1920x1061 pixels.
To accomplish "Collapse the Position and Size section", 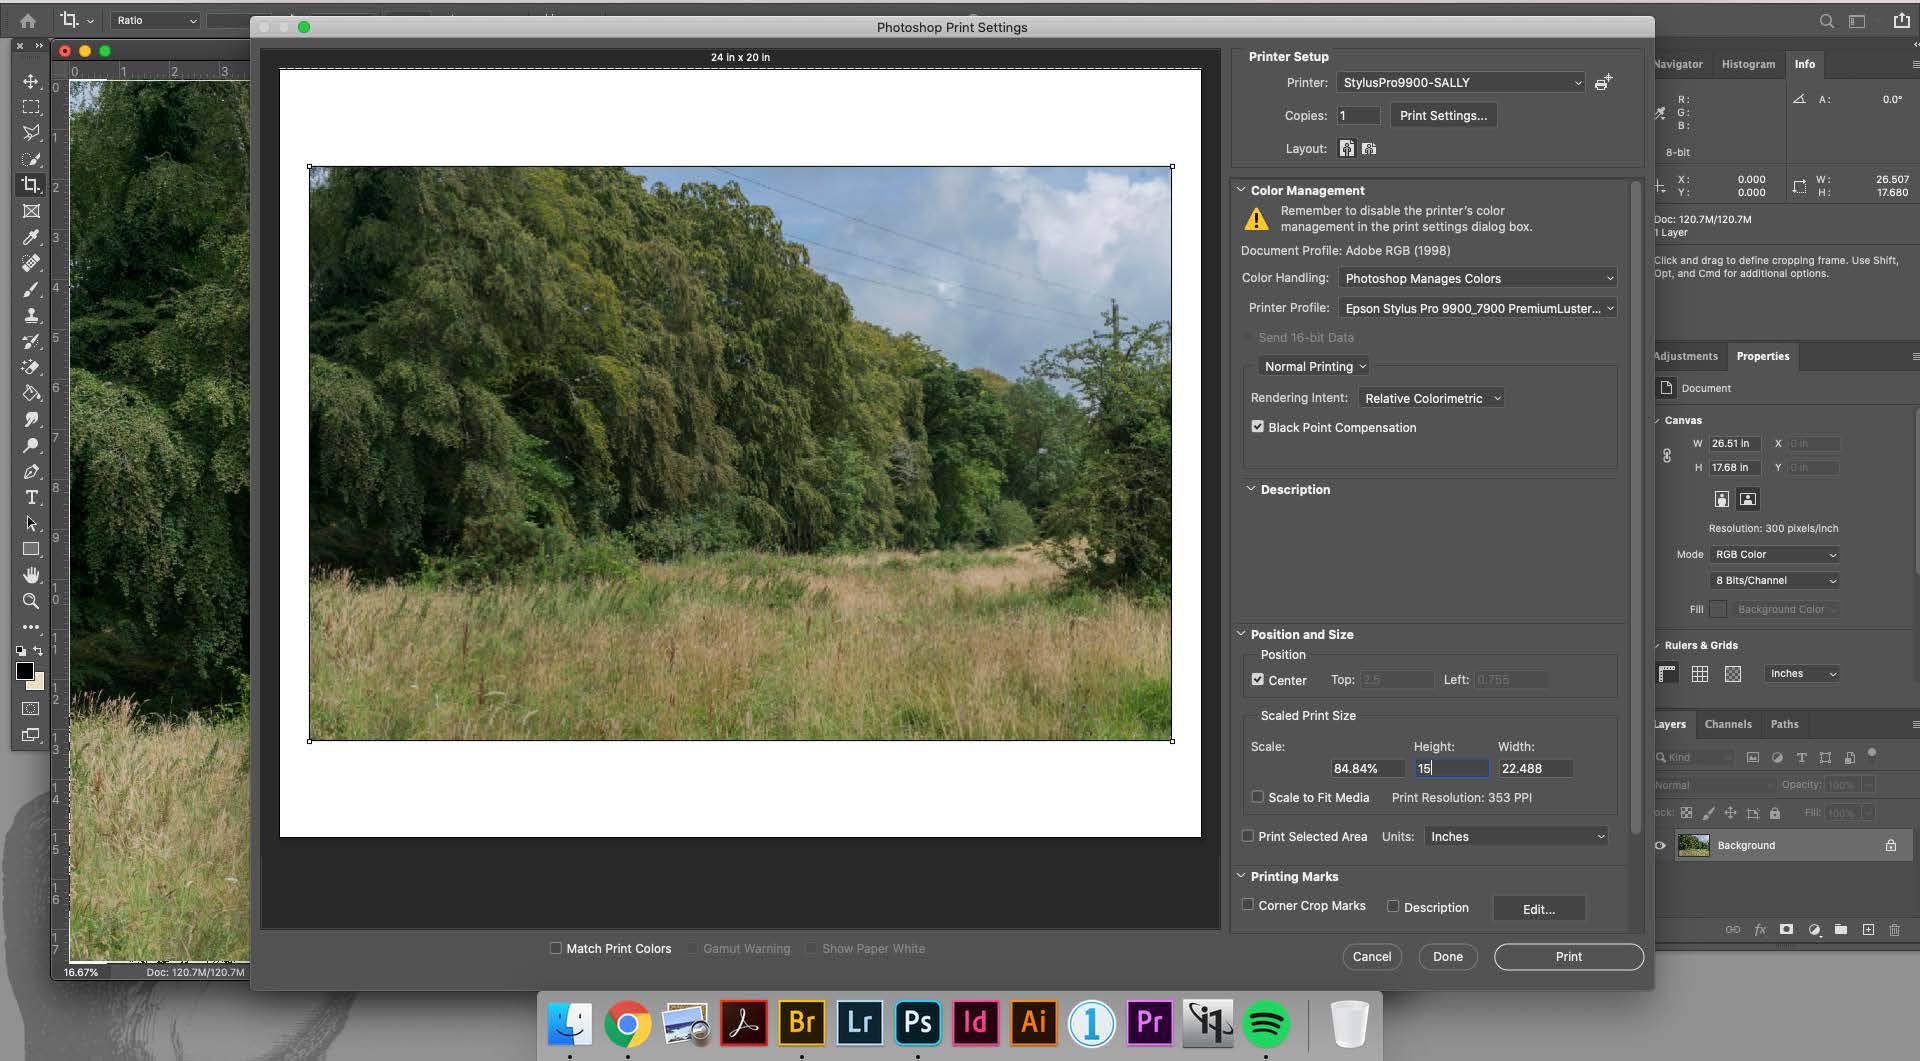I will click(x=1241, y=634).
